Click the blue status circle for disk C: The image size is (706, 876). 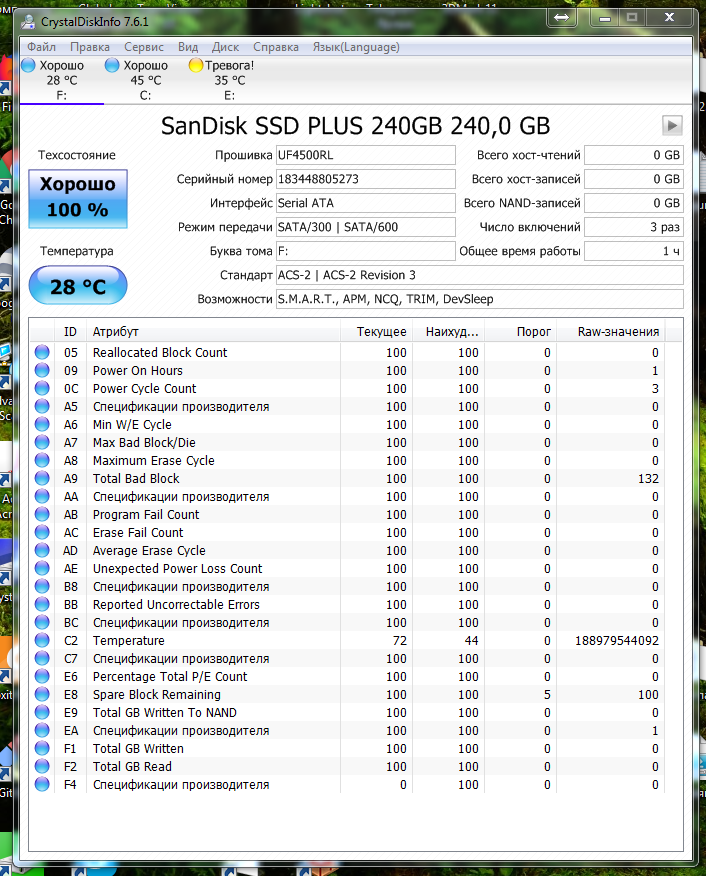(112, 65)
